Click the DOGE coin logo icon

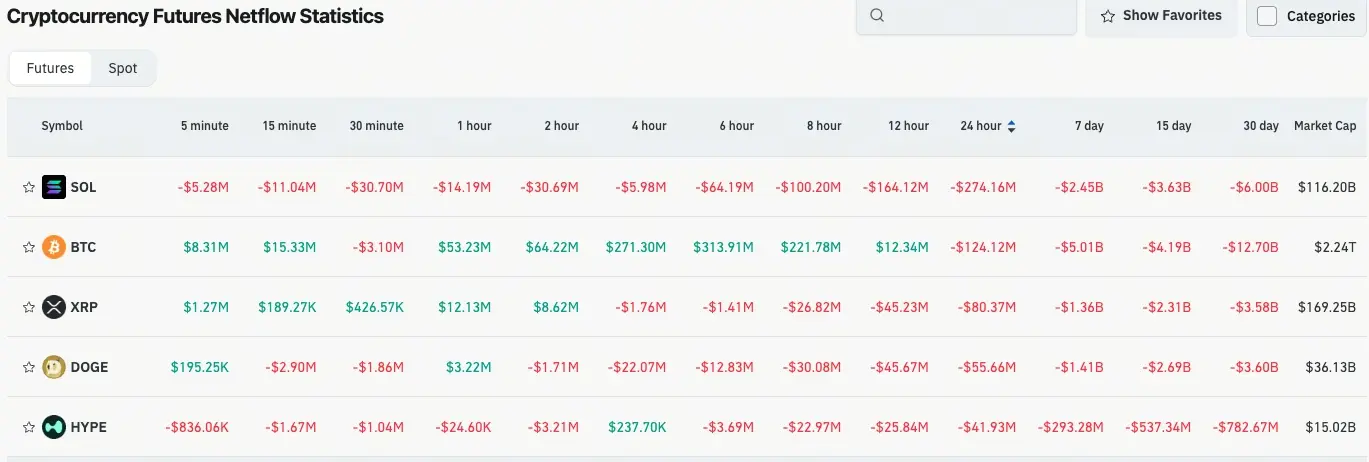(54, 367)
